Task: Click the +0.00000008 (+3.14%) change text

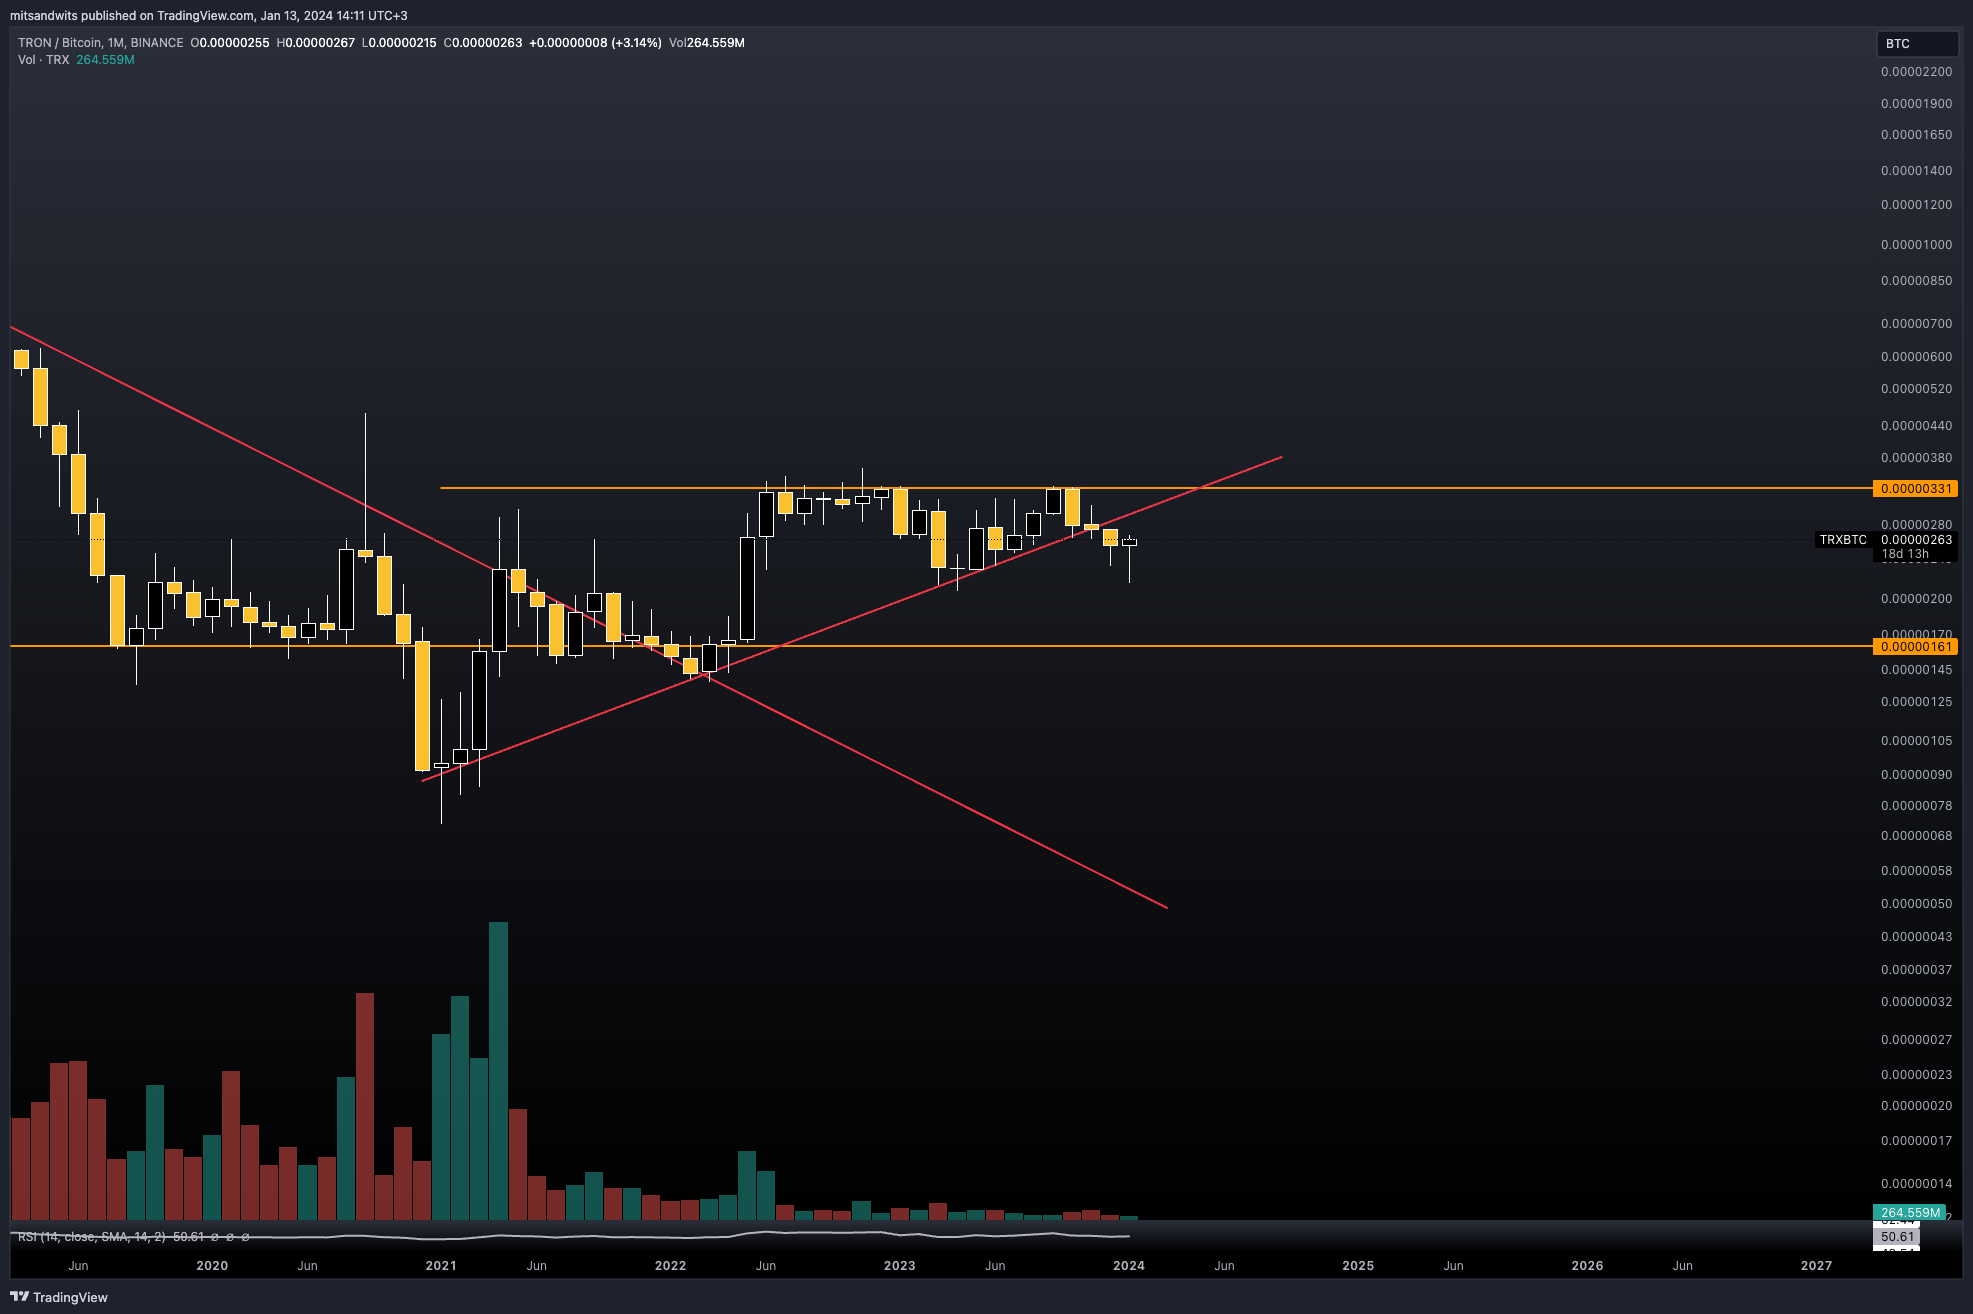Action: (x=595, y=43)
